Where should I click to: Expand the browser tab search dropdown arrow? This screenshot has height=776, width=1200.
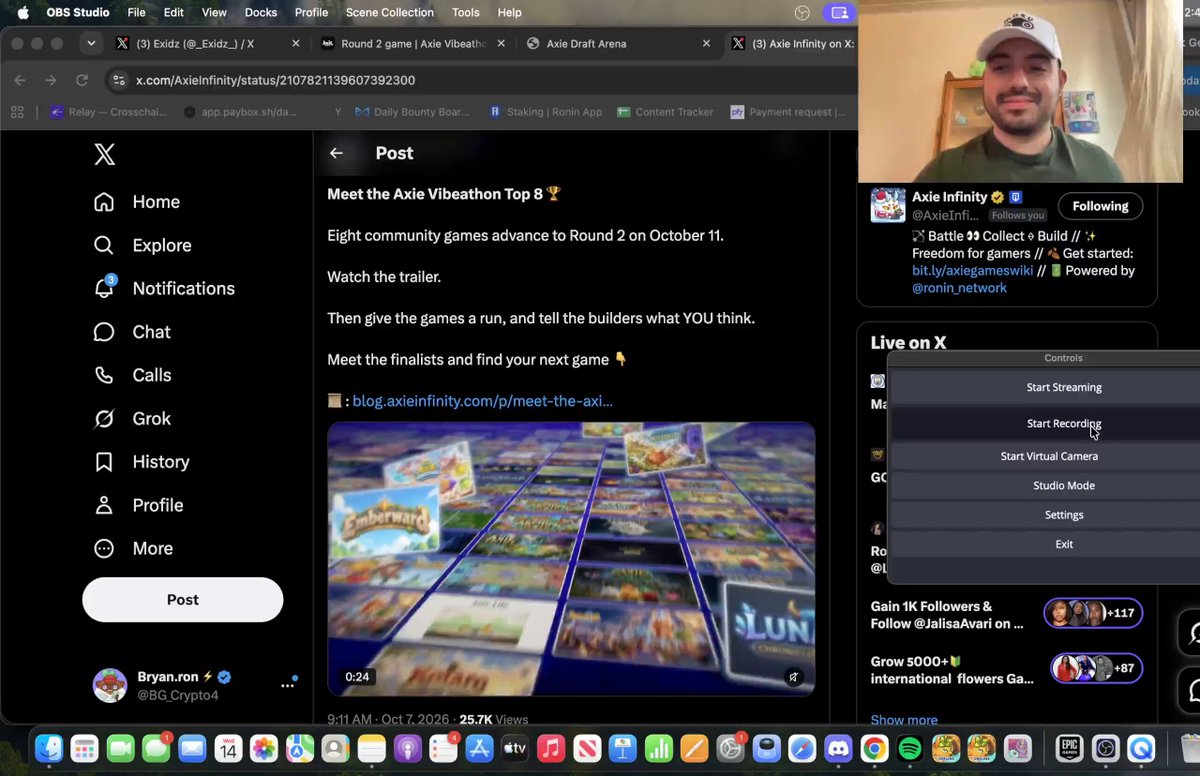pyautogui.click(x=91, y=43)
